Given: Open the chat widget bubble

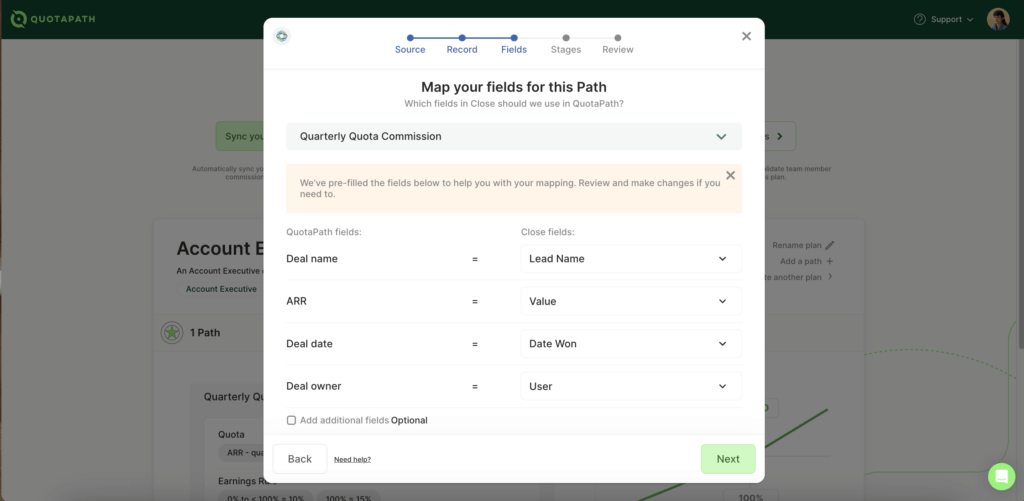Looking at the screenshot, I should pyautogui.click(x=1001, y=476).
